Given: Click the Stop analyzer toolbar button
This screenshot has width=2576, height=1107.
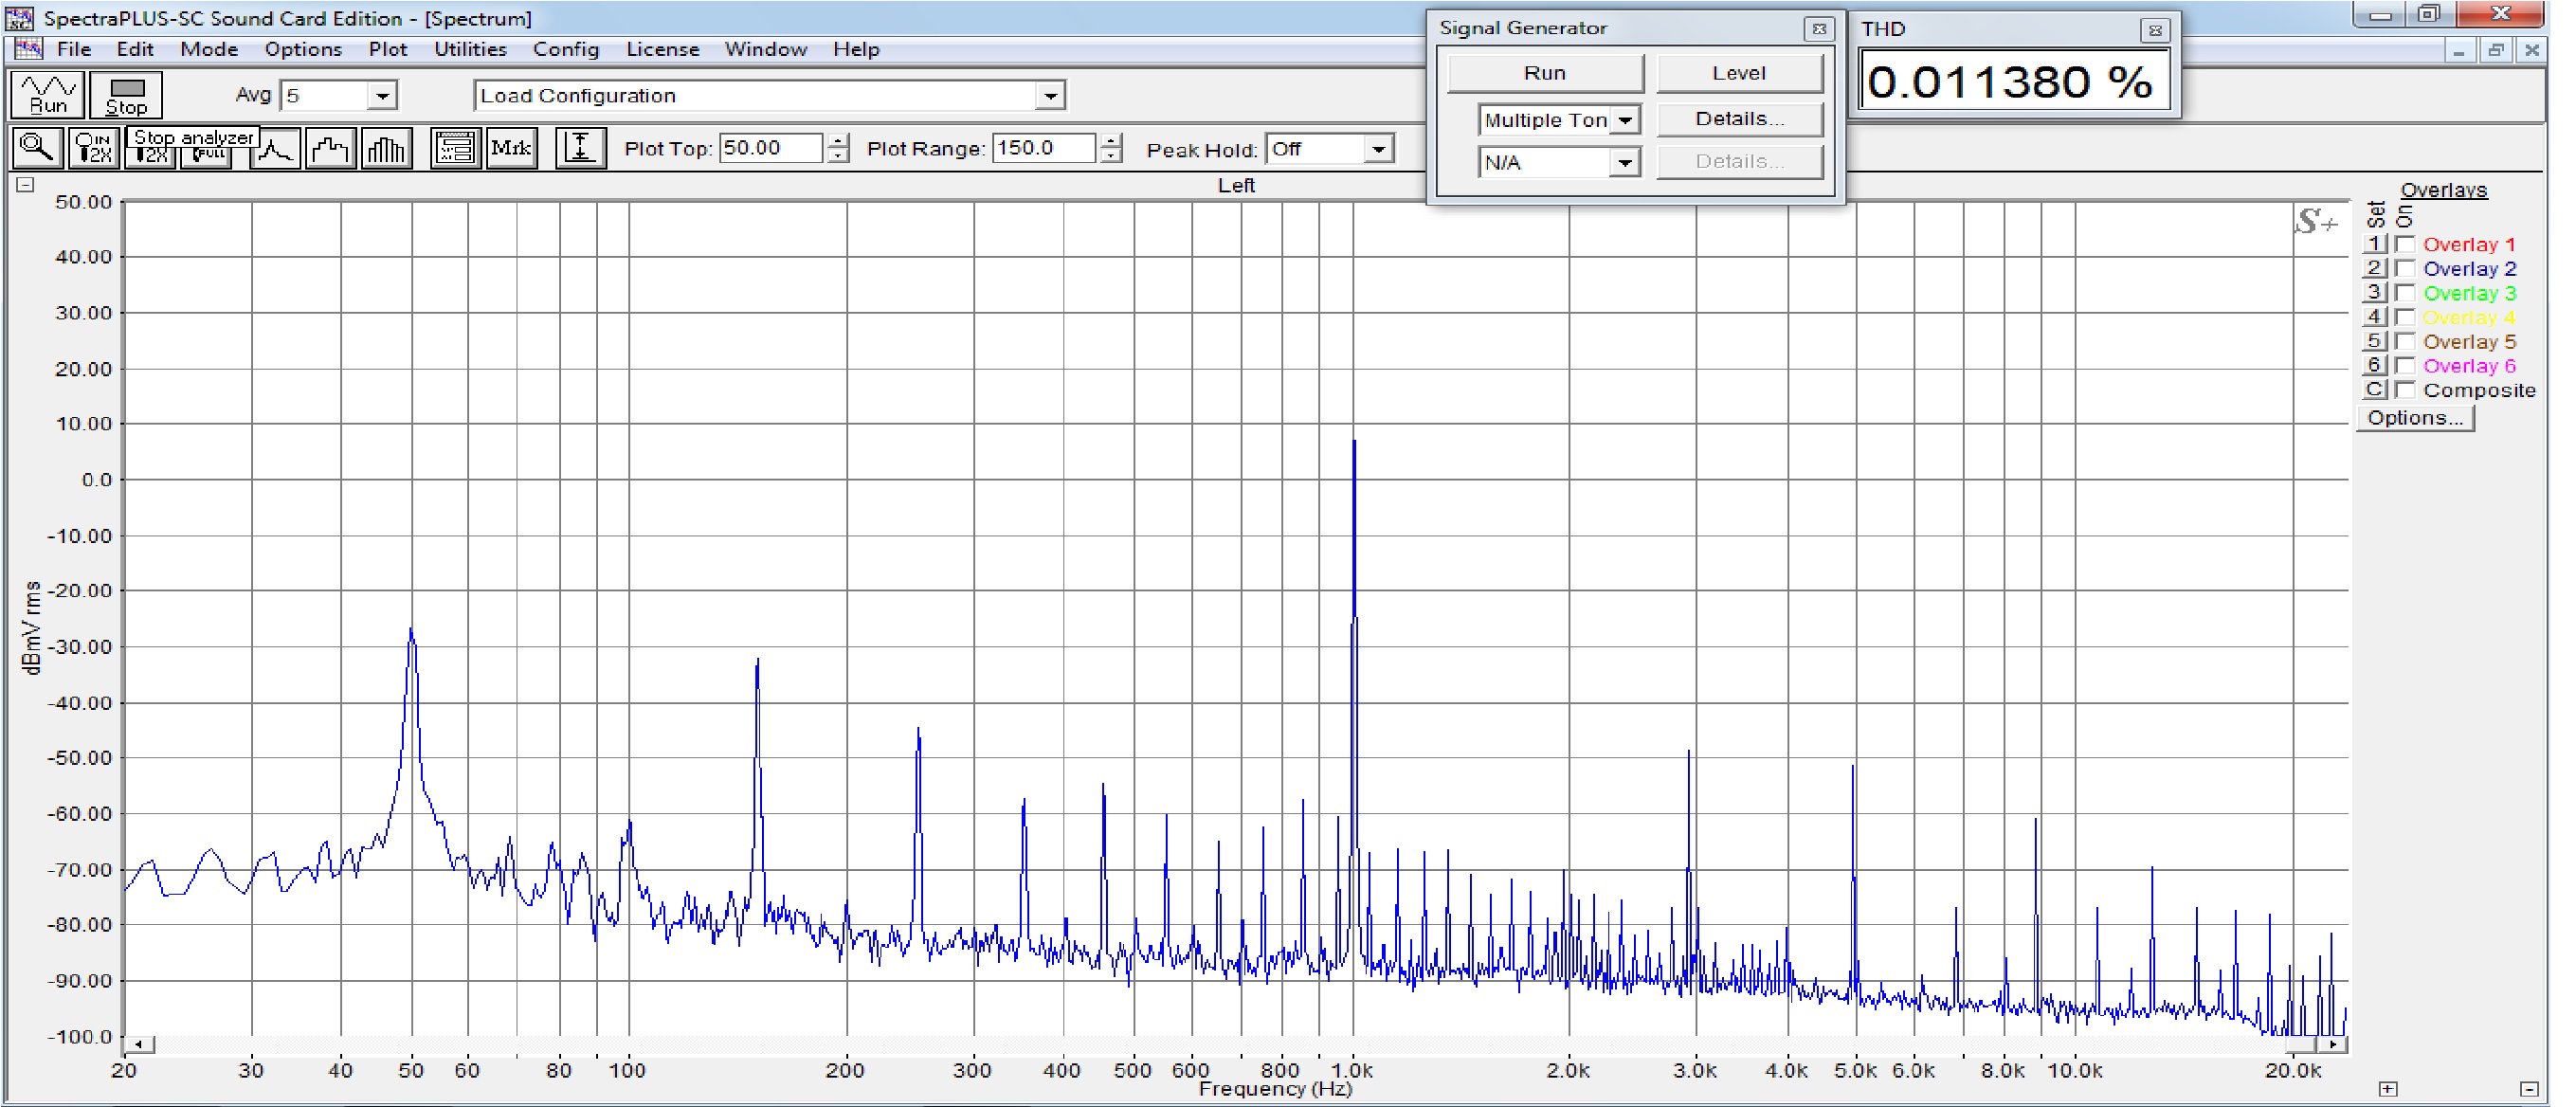Looking at the screenshot, I should 126,94.
